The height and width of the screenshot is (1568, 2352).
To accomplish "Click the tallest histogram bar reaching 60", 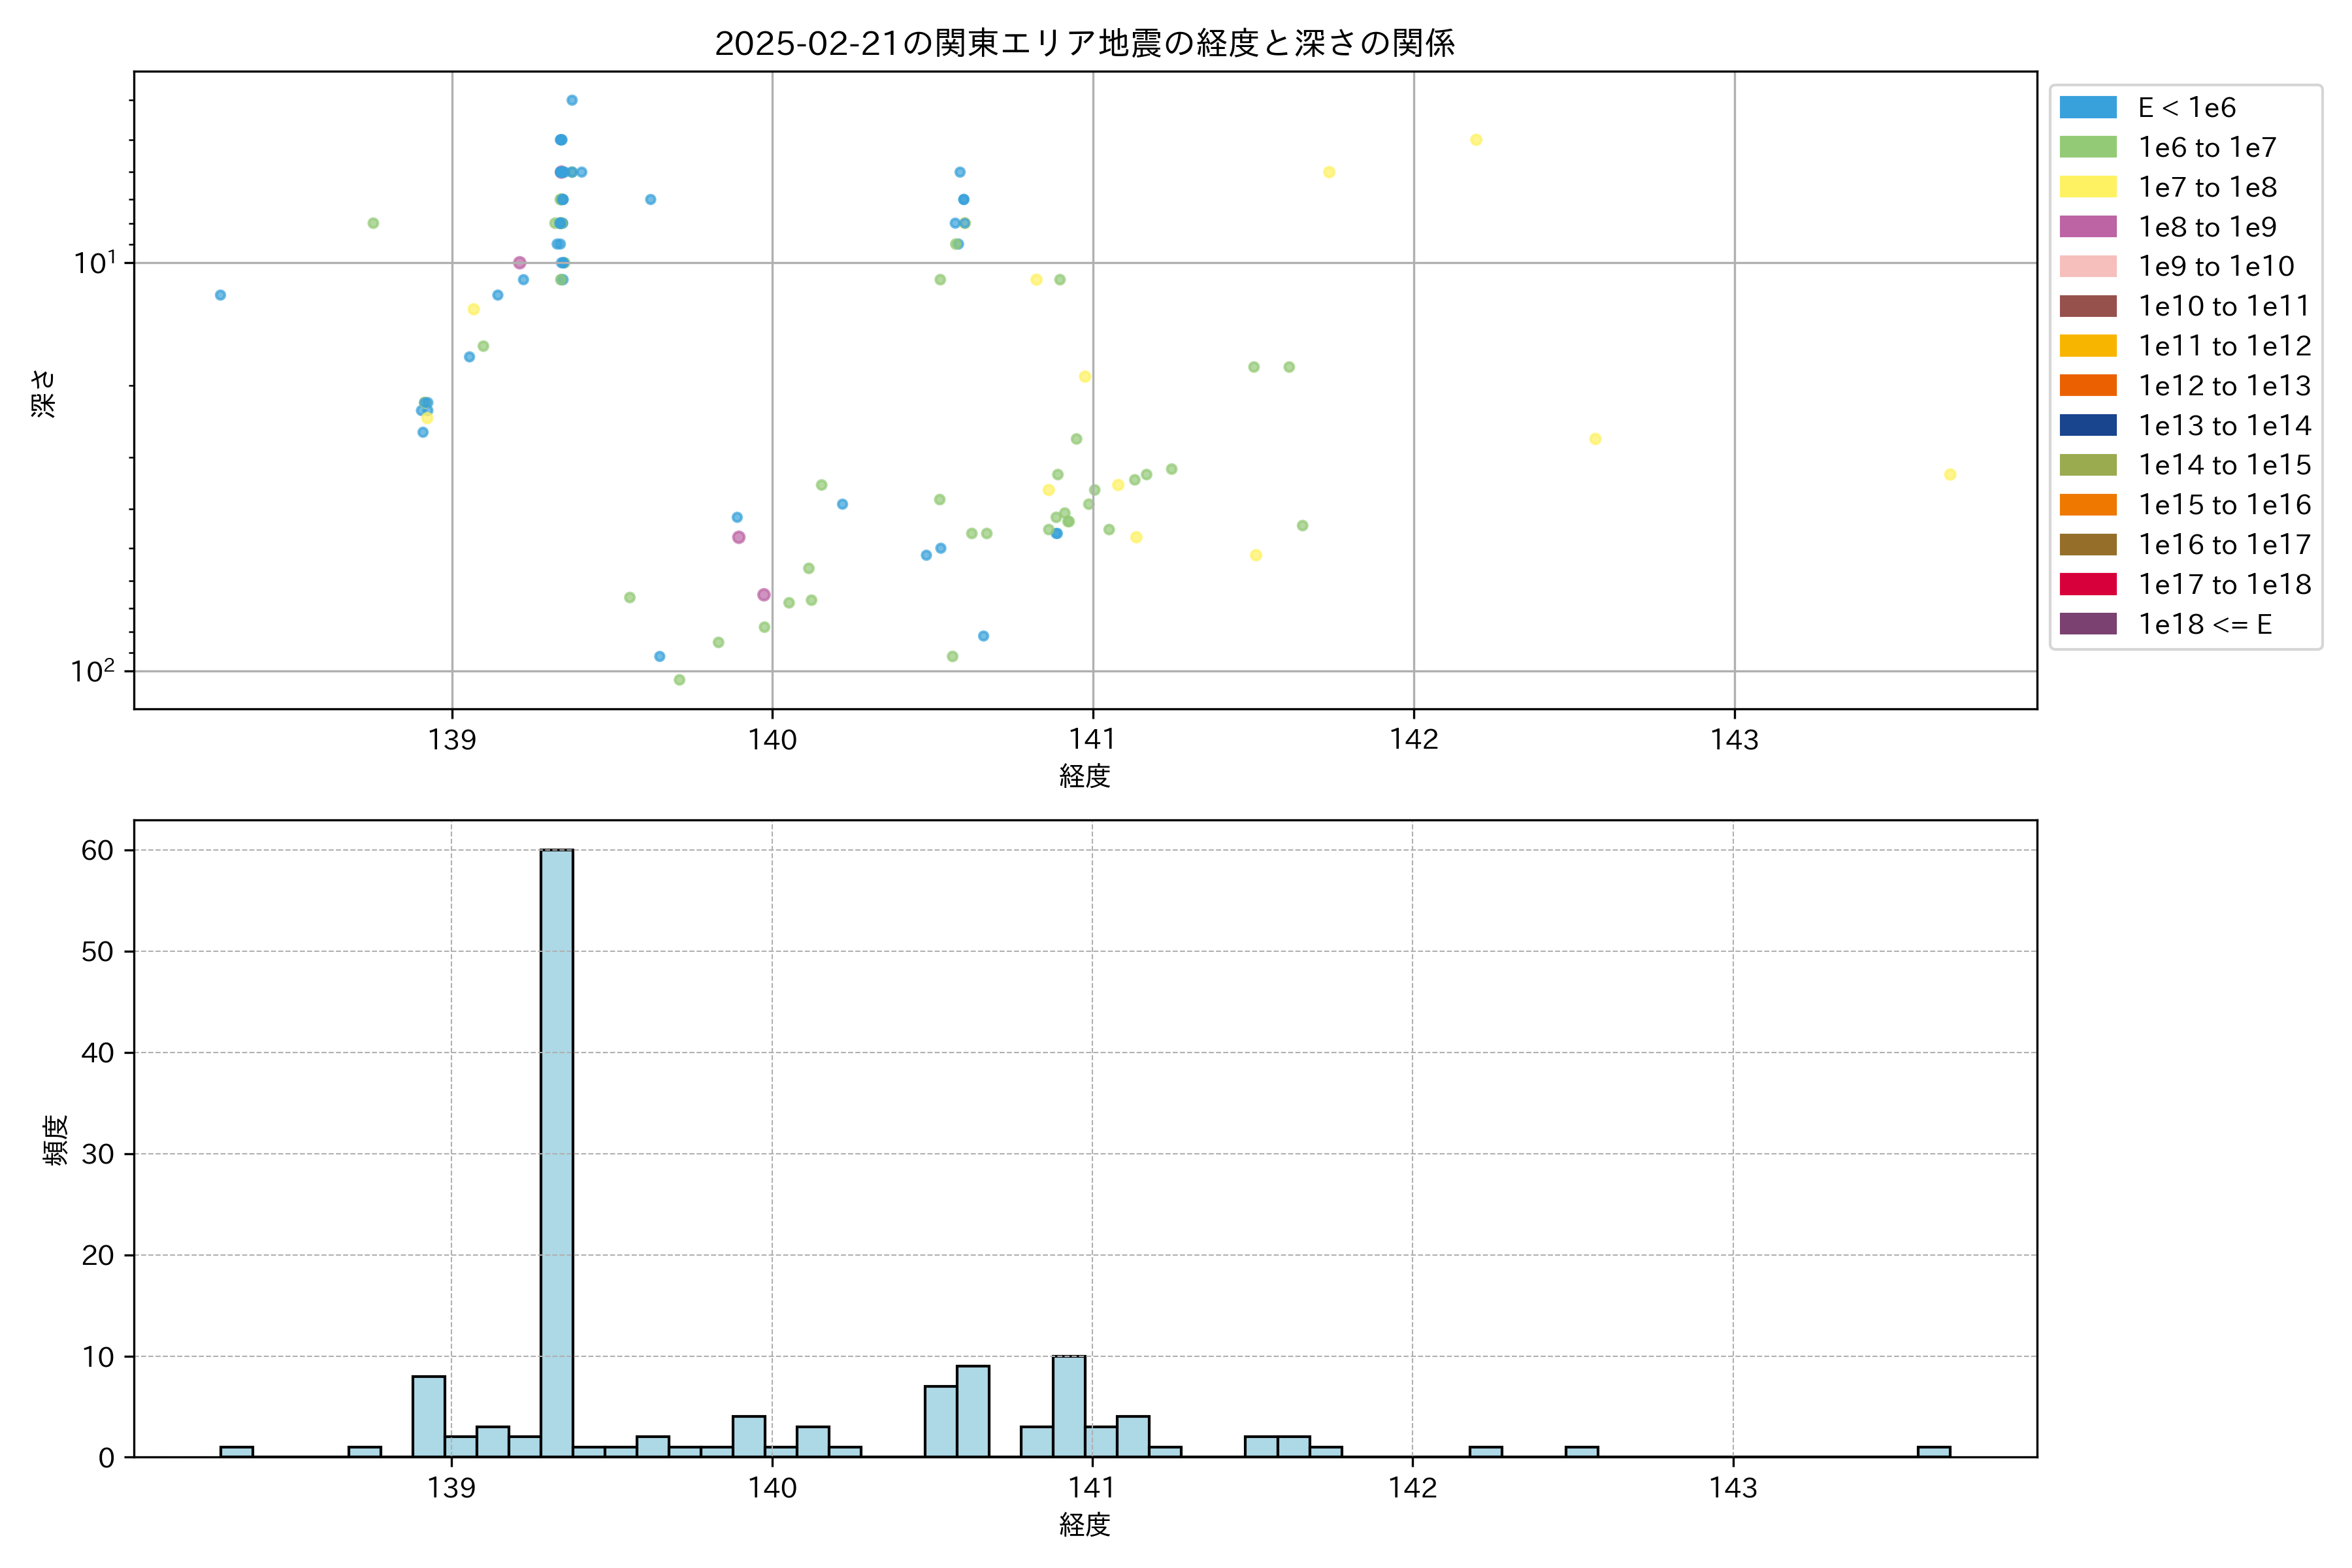I will click(x=557, y=1150).
